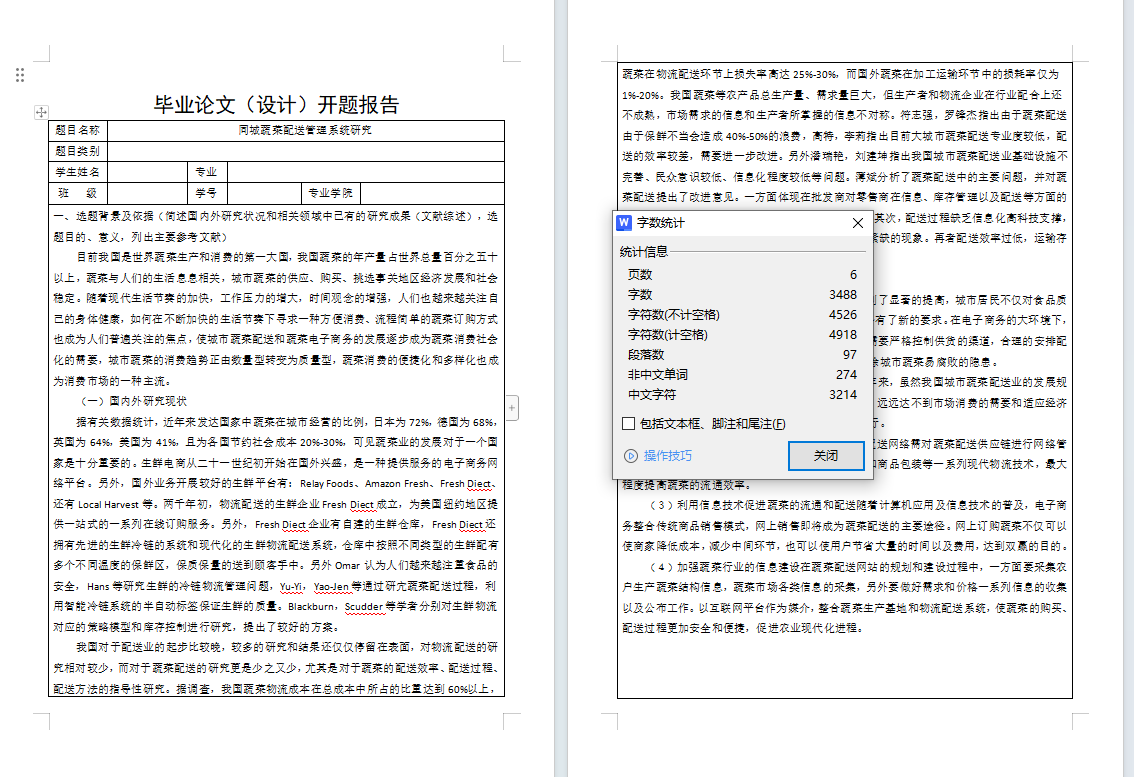1134x777 pixels.
Task: Click the WPS W icon in dialog title
Action: tap(624, 223)
